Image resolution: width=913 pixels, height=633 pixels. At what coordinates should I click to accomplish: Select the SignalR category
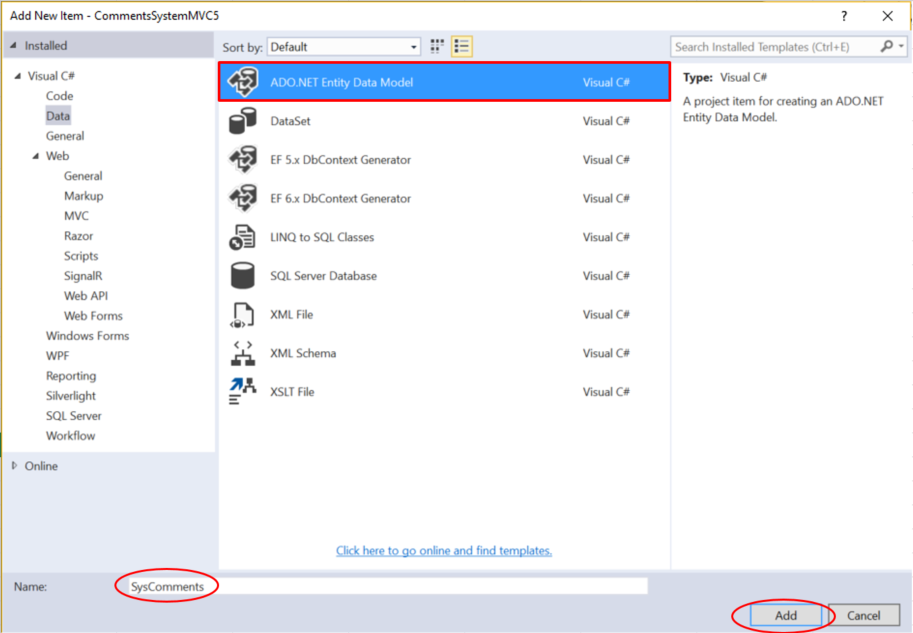83,275
